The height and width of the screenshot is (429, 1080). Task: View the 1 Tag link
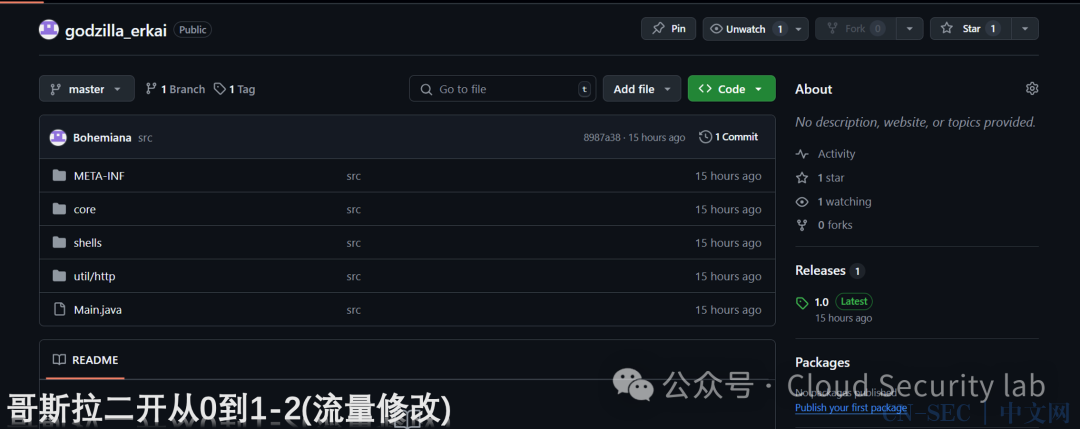[x=235, y=89]
